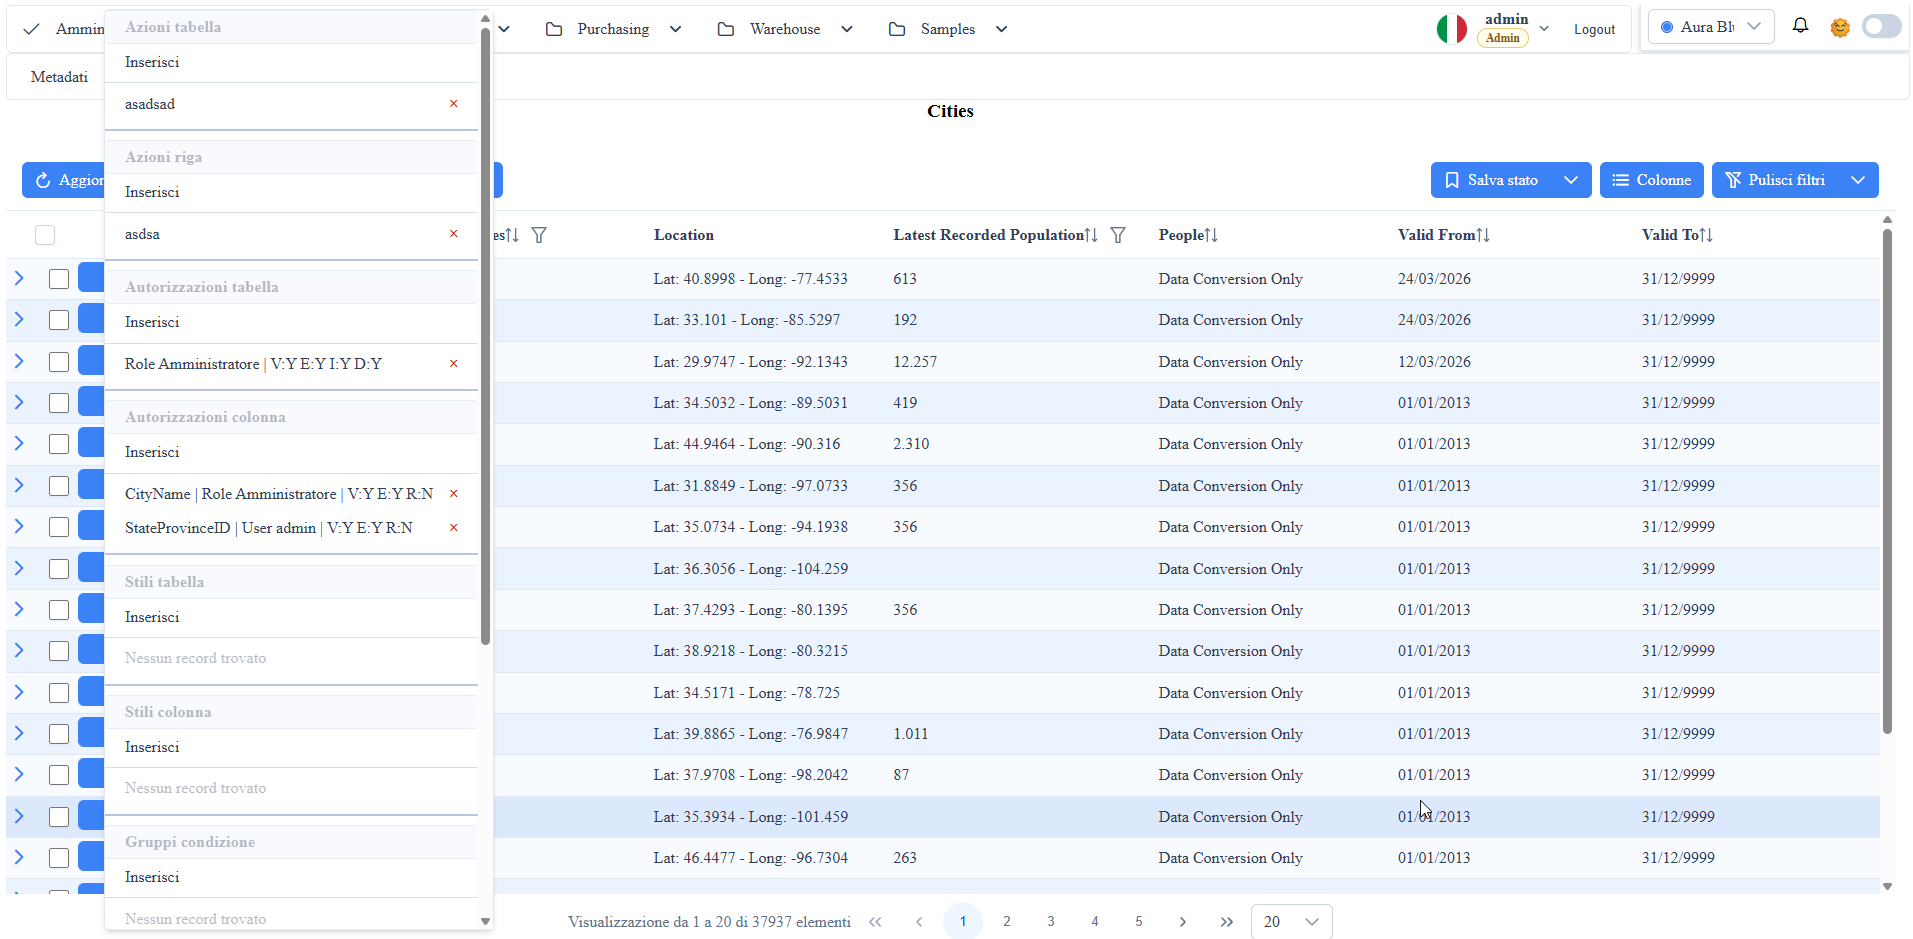This screenshot has width=1913, height=939.
Task: Check the row with Lat 35.0734
Action: click(x=59, y=527)
